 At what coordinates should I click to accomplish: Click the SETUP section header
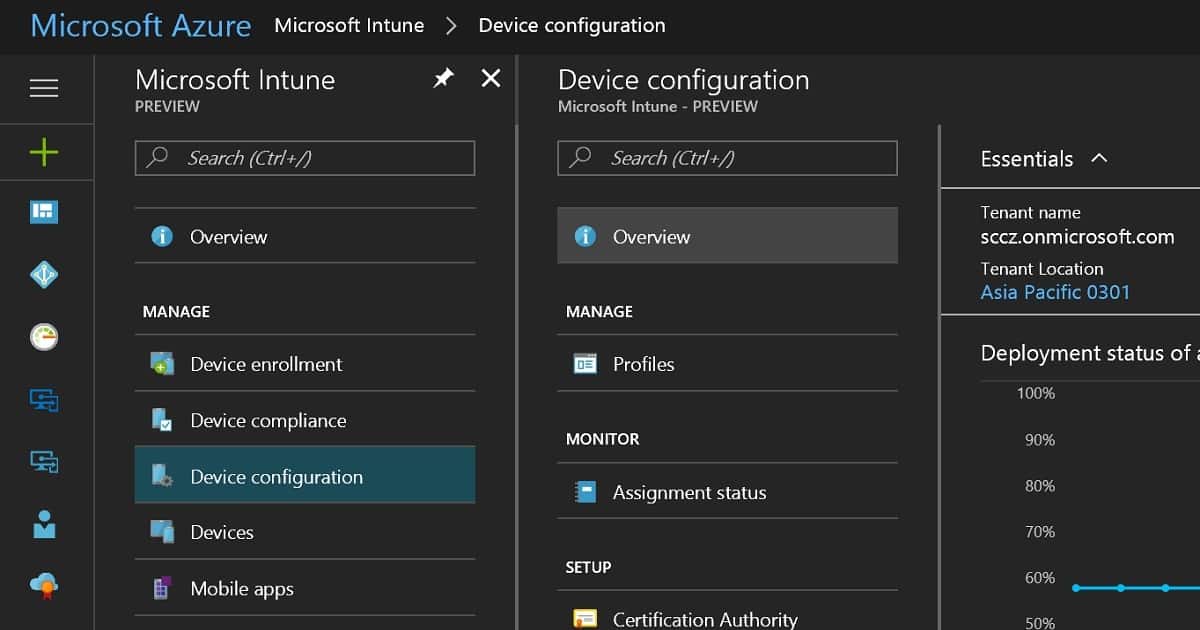coord(588,567)
